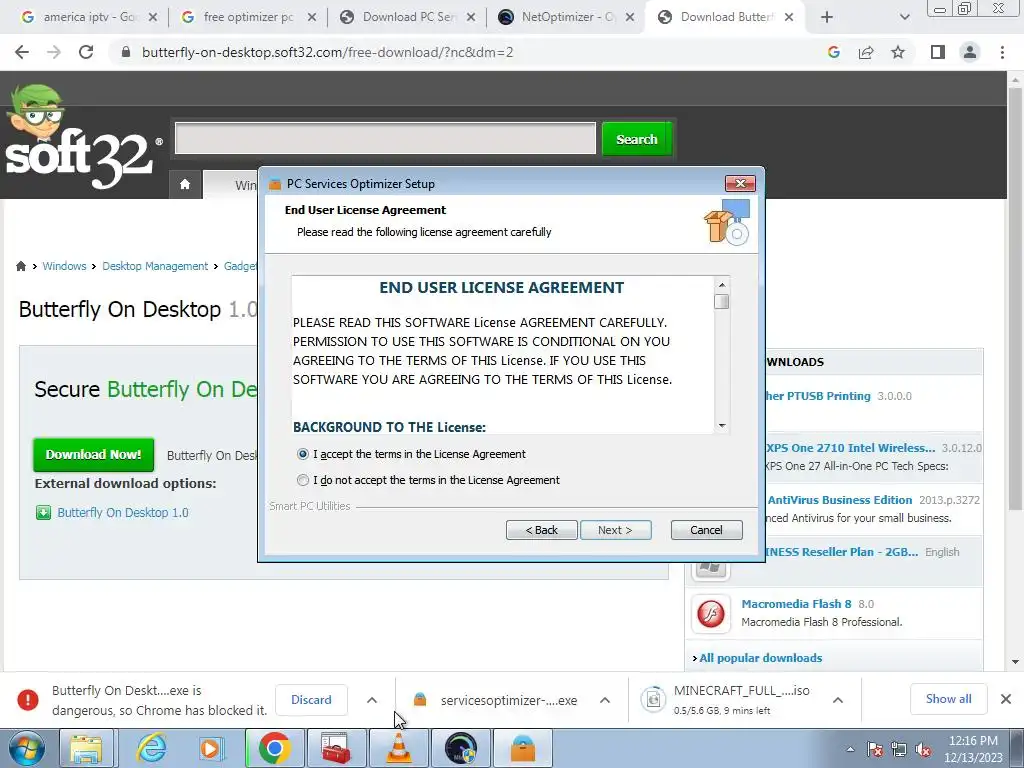Click Show all downloads button
This screenshot has width=1024, height=768.
[x=948, y=699]
